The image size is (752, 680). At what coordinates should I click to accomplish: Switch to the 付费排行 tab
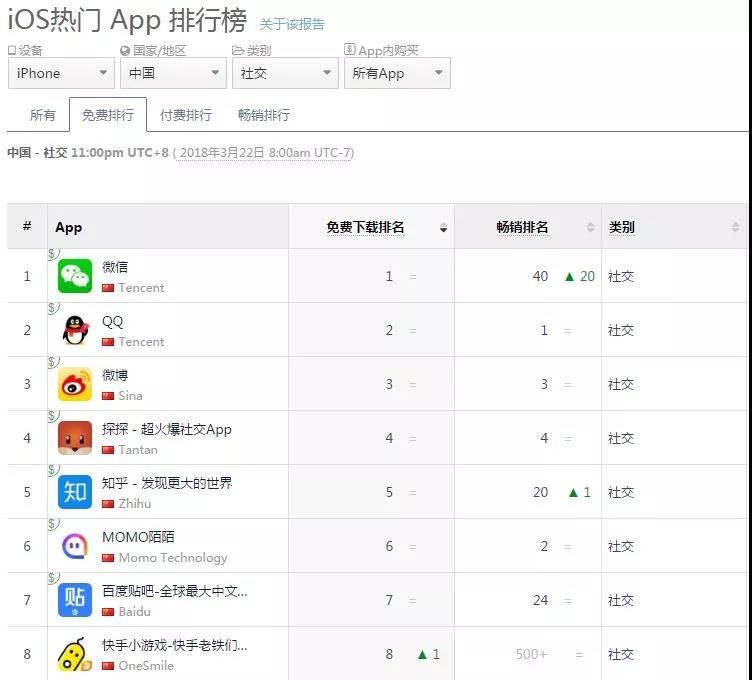[186, 115]
